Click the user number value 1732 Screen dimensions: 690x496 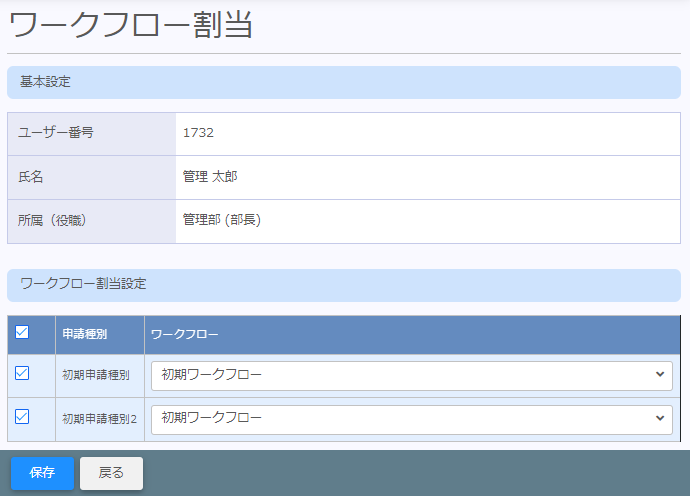click(198, 133)
